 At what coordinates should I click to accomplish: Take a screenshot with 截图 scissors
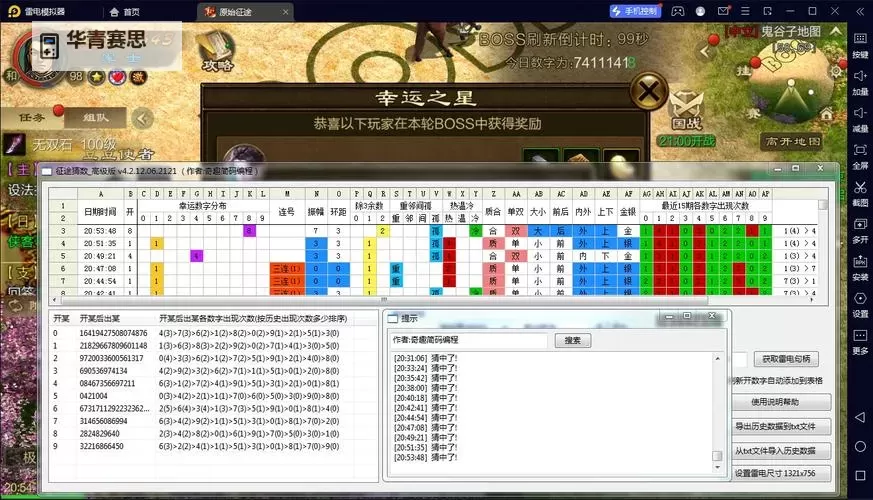(x=860, y=193)
